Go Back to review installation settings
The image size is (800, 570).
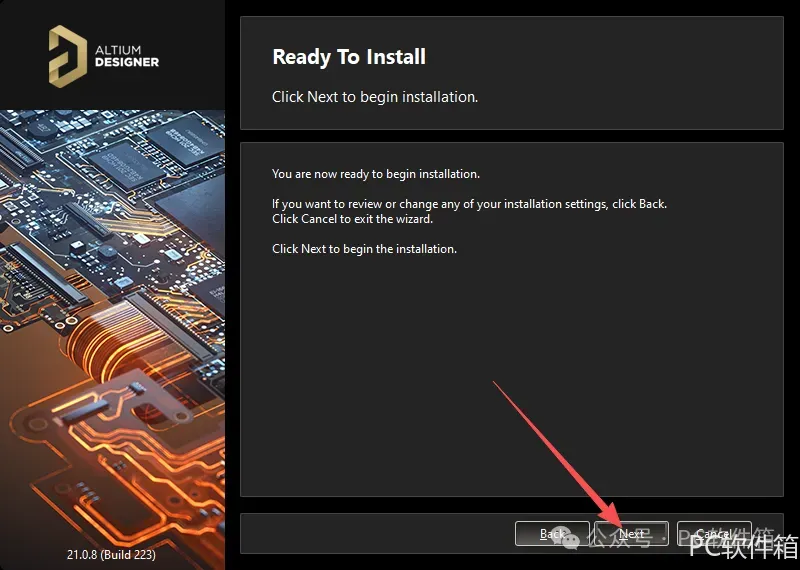(552, 534)
